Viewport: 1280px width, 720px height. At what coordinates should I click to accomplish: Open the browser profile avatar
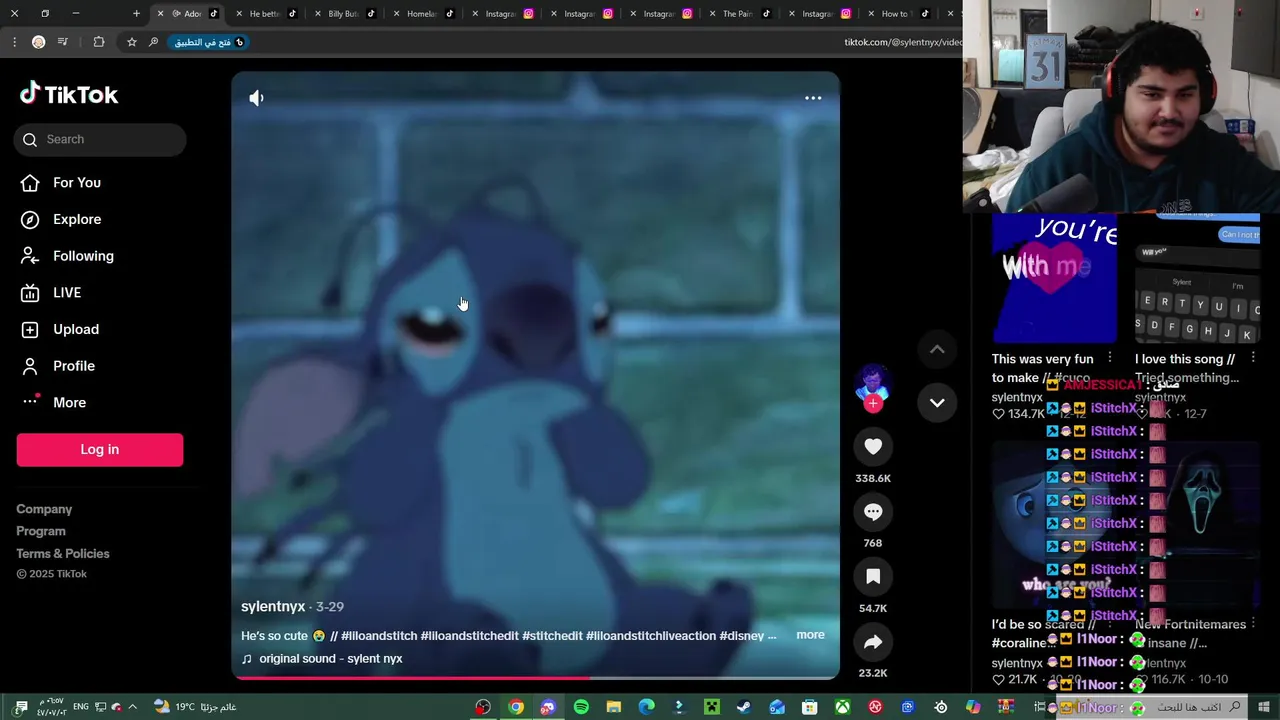[38, 42]
